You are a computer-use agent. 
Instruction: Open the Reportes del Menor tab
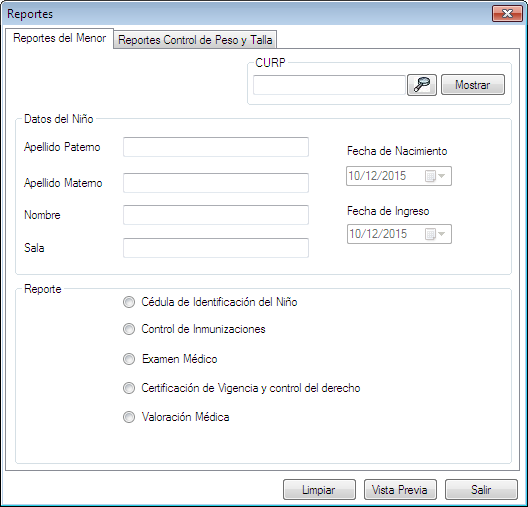pos(60,38)
